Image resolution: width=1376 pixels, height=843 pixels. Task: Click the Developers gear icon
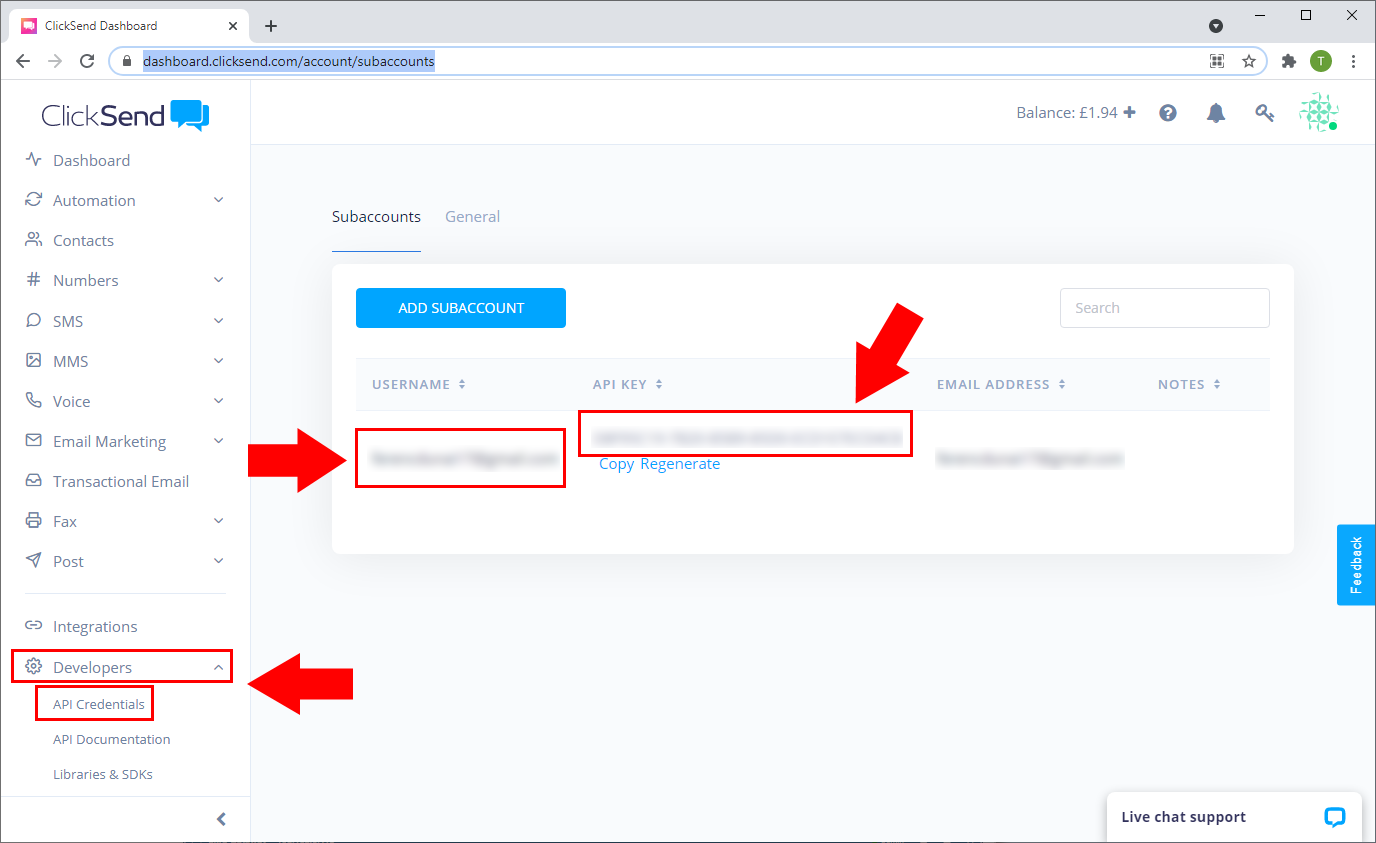(34, 666)
